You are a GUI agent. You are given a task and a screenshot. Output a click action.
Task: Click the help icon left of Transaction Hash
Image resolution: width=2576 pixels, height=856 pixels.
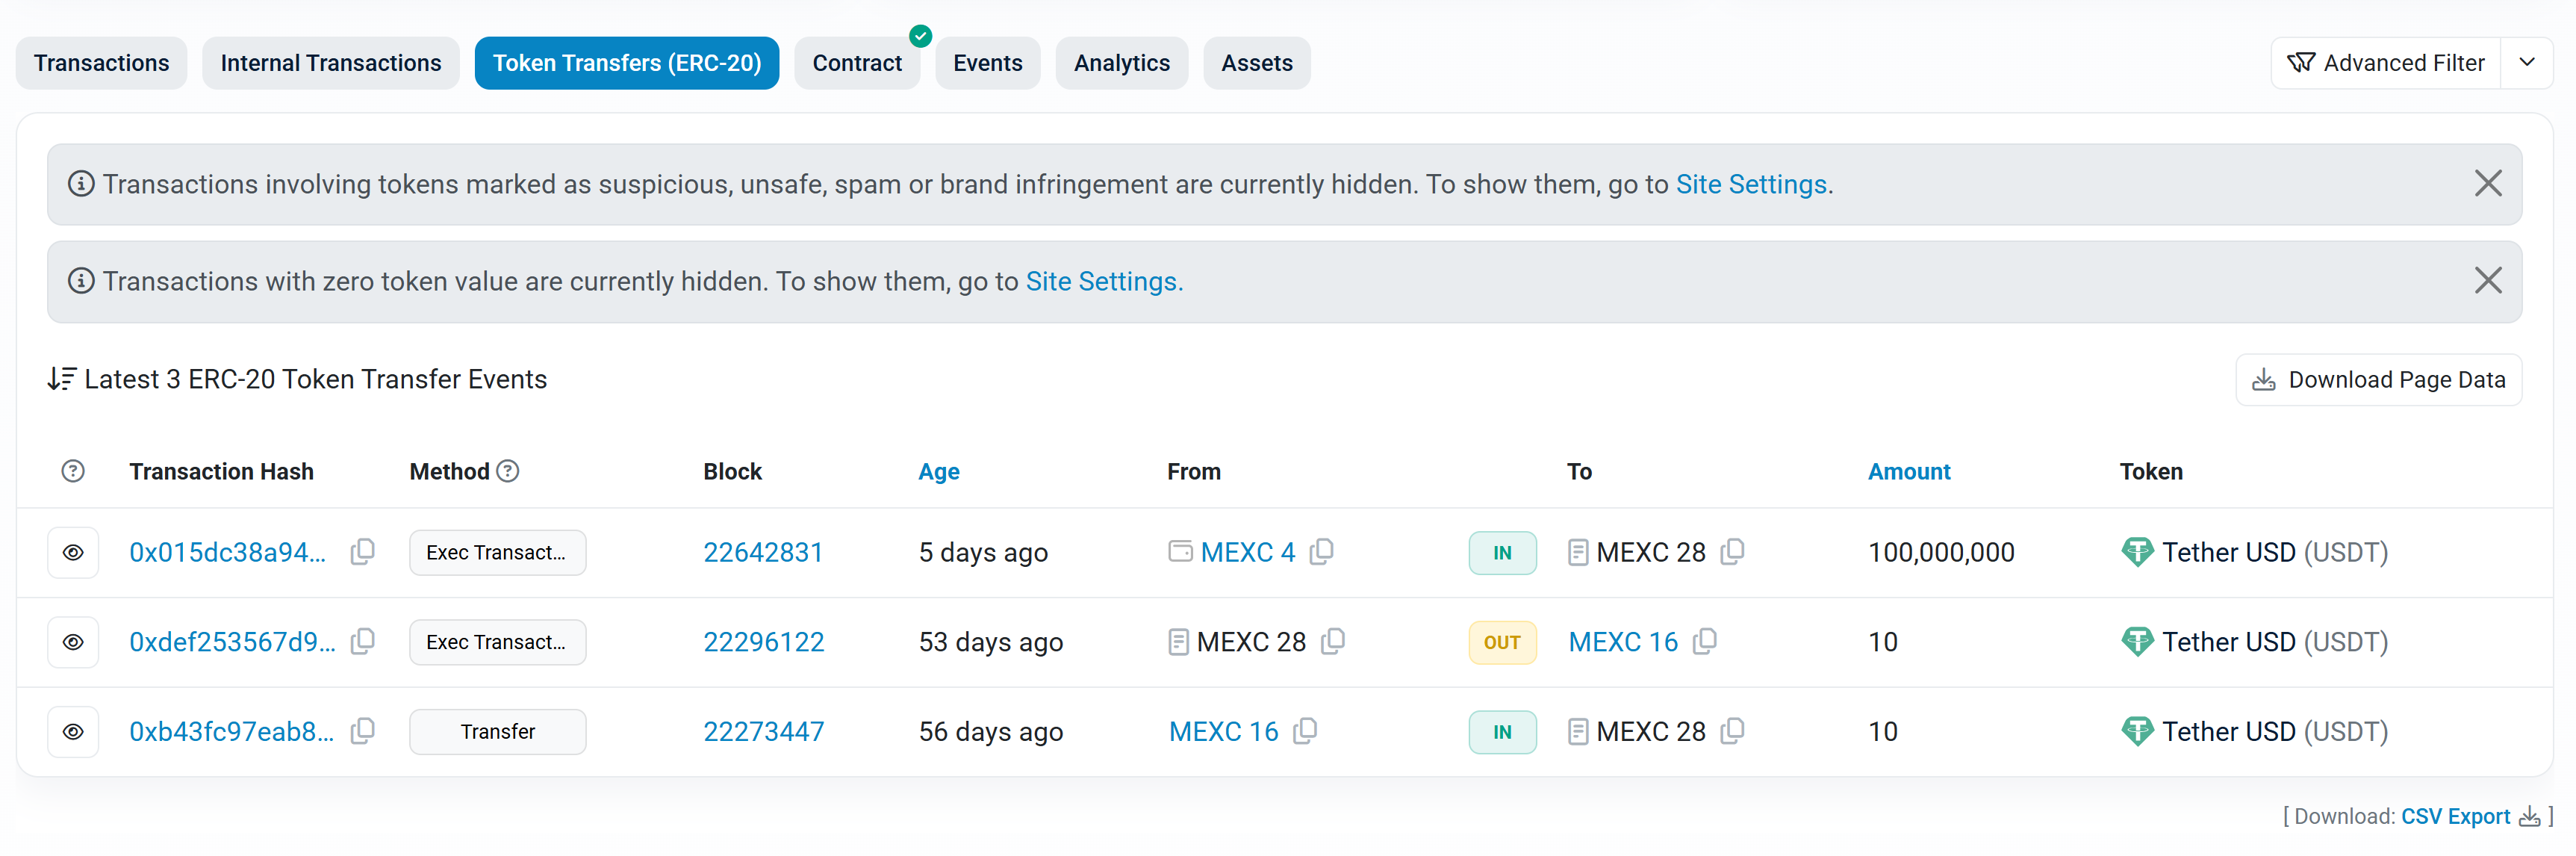tap(73, 471)
